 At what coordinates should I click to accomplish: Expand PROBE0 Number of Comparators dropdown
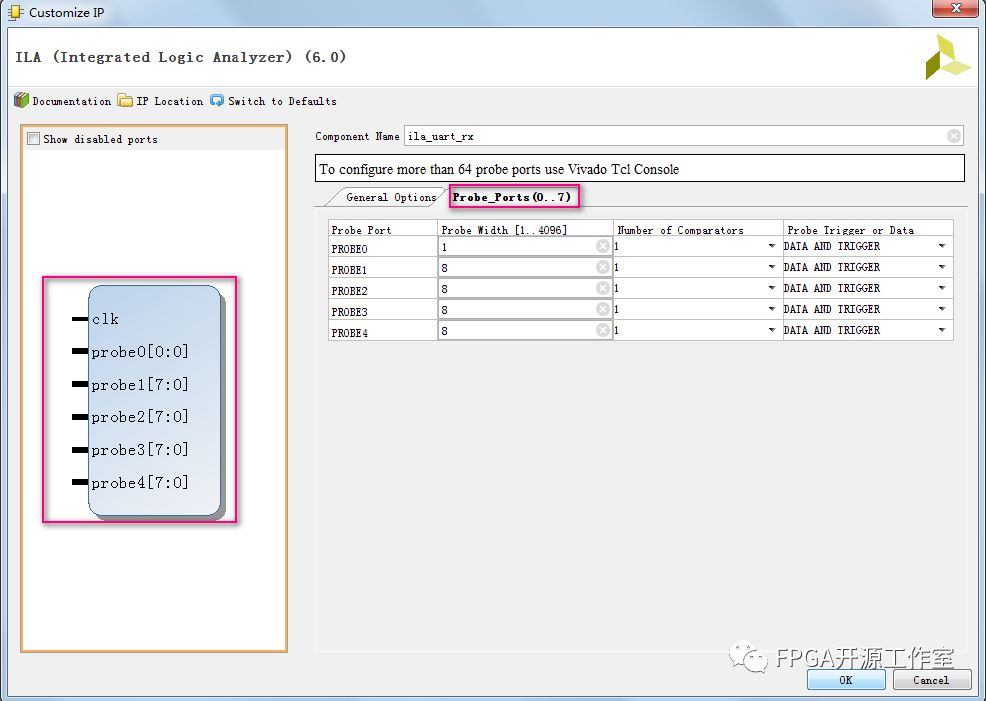(x=771, y=246)
